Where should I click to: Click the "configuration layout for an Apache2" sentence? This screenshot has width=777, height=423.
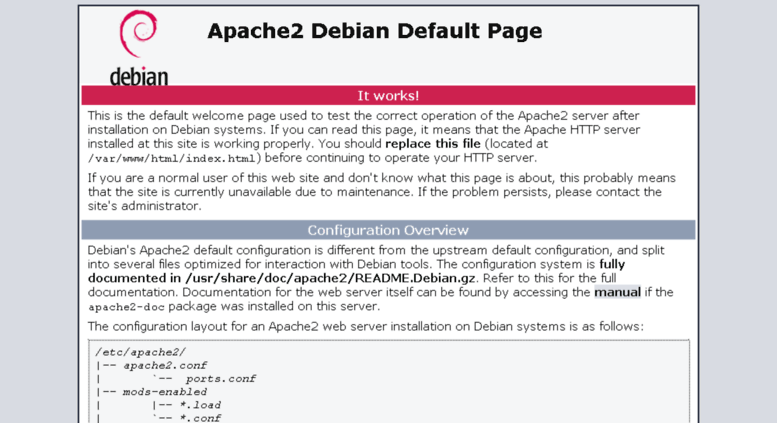coord(366,326)
